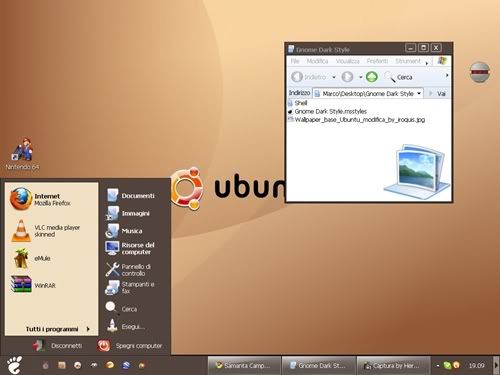Click the Vai go button

pos(437,93)
